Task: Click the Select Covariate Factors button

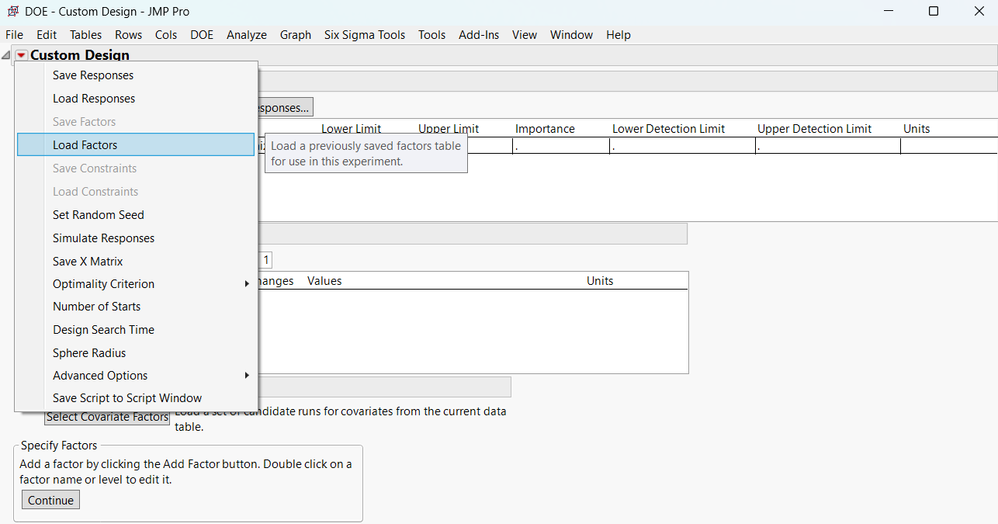Action: click(x=108, y=417)
